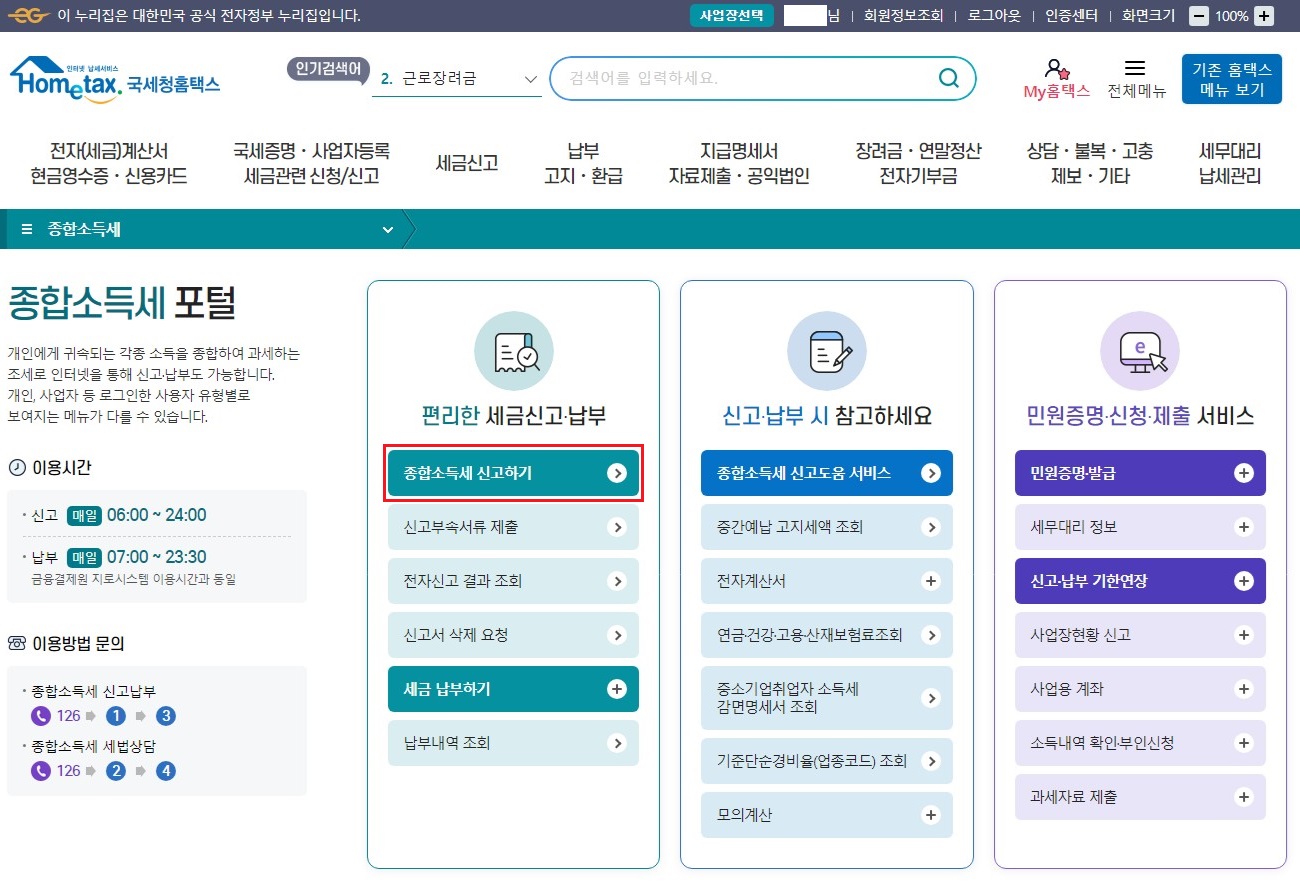The width and height of the screenshot is (1300, 885).
Task: Expand 전자계산서 plus icon
Action: pos(931,581)
